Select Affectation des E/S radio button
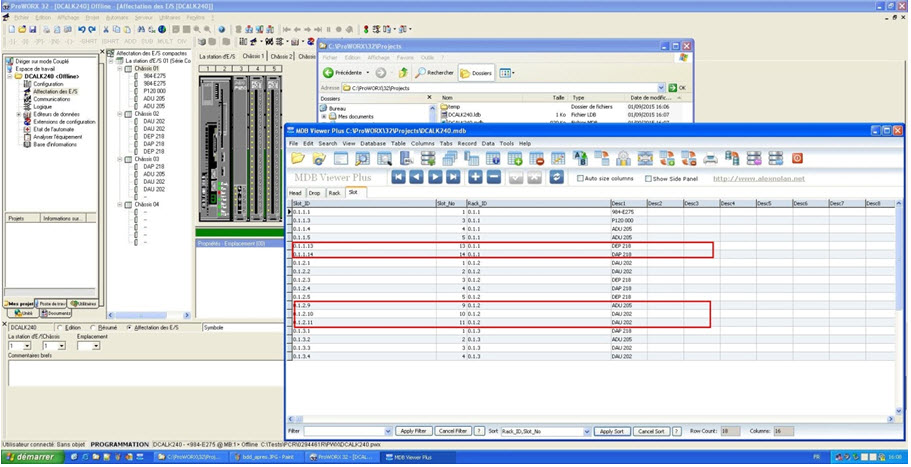The height and width of the screenshot is (467, 911). pyautogui.click(x=129, y=328)
